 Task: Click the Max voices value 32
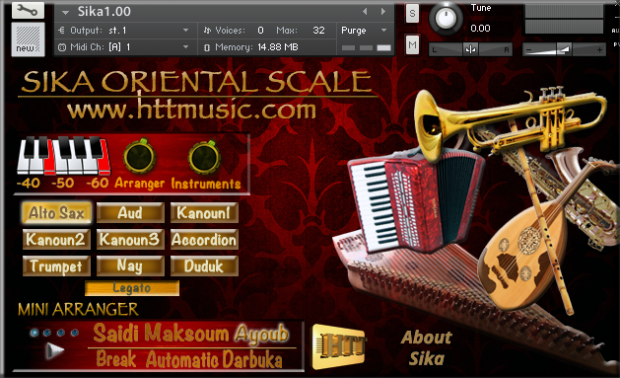(318, 30)
